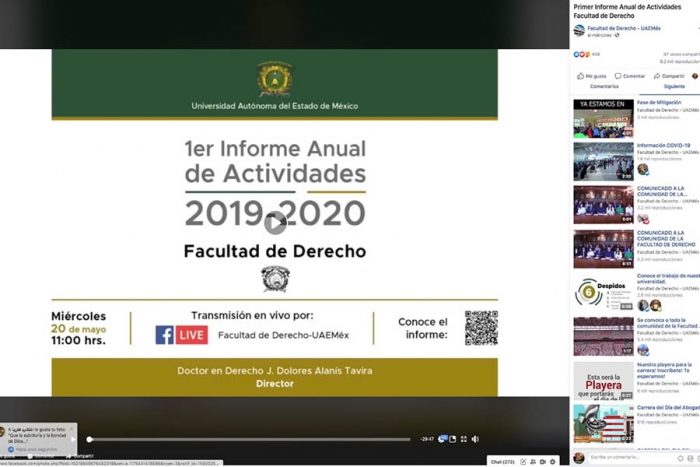
Task: Enter fullscreen video mode
Action: tap(464, 439)
